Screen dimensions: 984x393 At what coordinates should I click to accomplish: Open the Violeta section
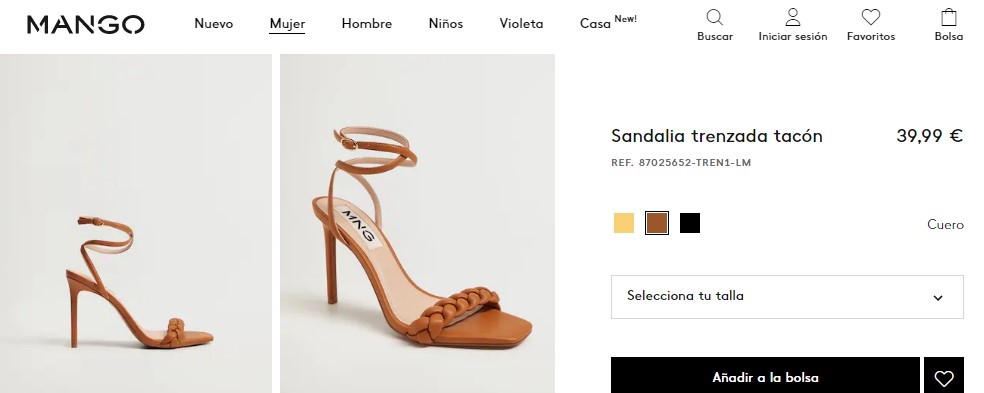coord(521,24)
